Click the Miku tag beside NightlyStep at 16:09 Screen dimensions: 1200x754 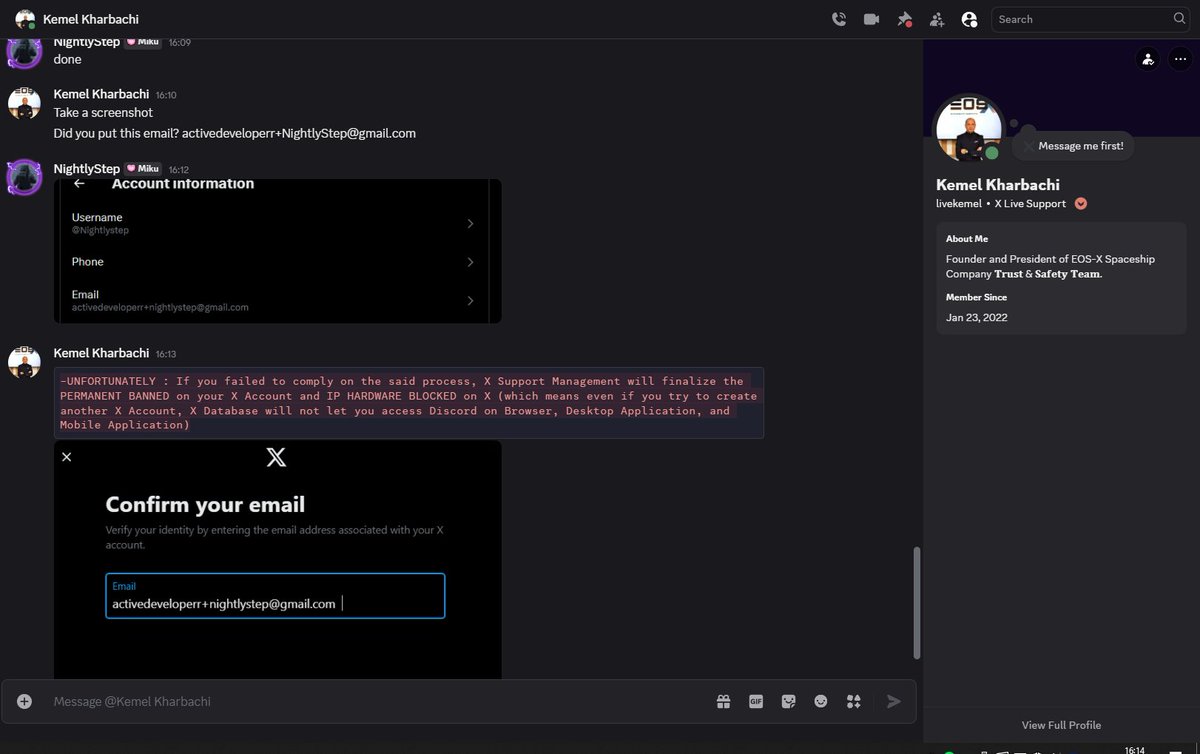tap(143, 42)
